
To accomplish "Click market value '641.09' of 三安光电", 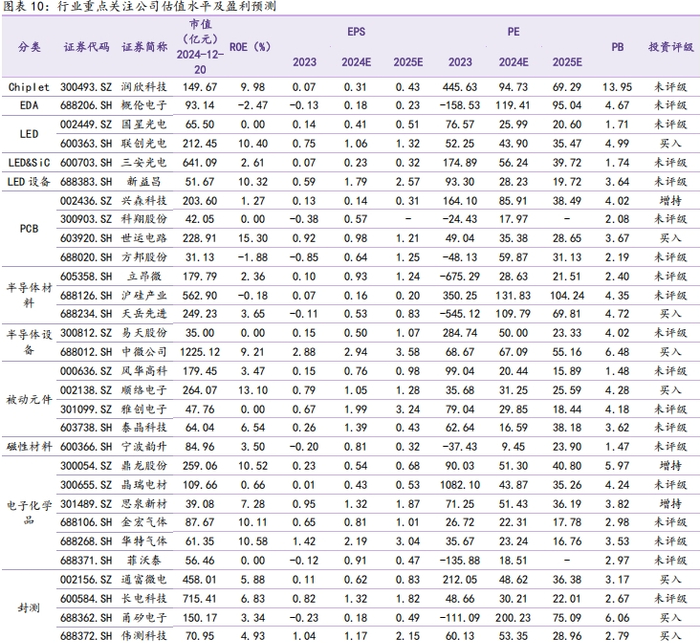I will click(200, 163).
